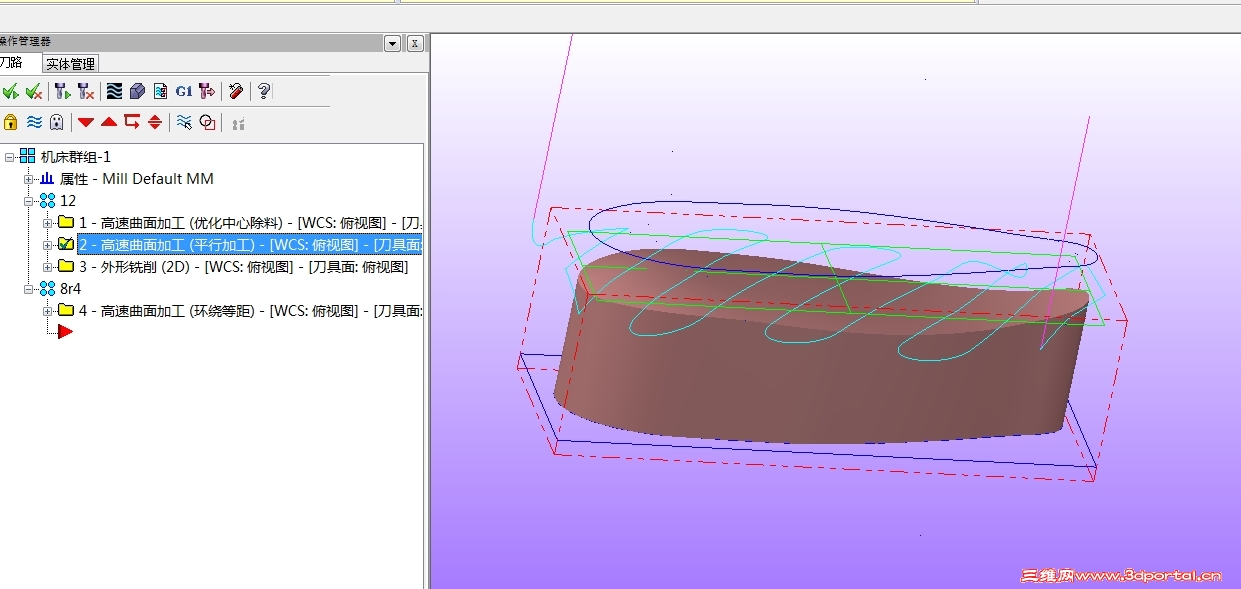
Task: Click the 属性 properties chart icon
Action: 47,179
